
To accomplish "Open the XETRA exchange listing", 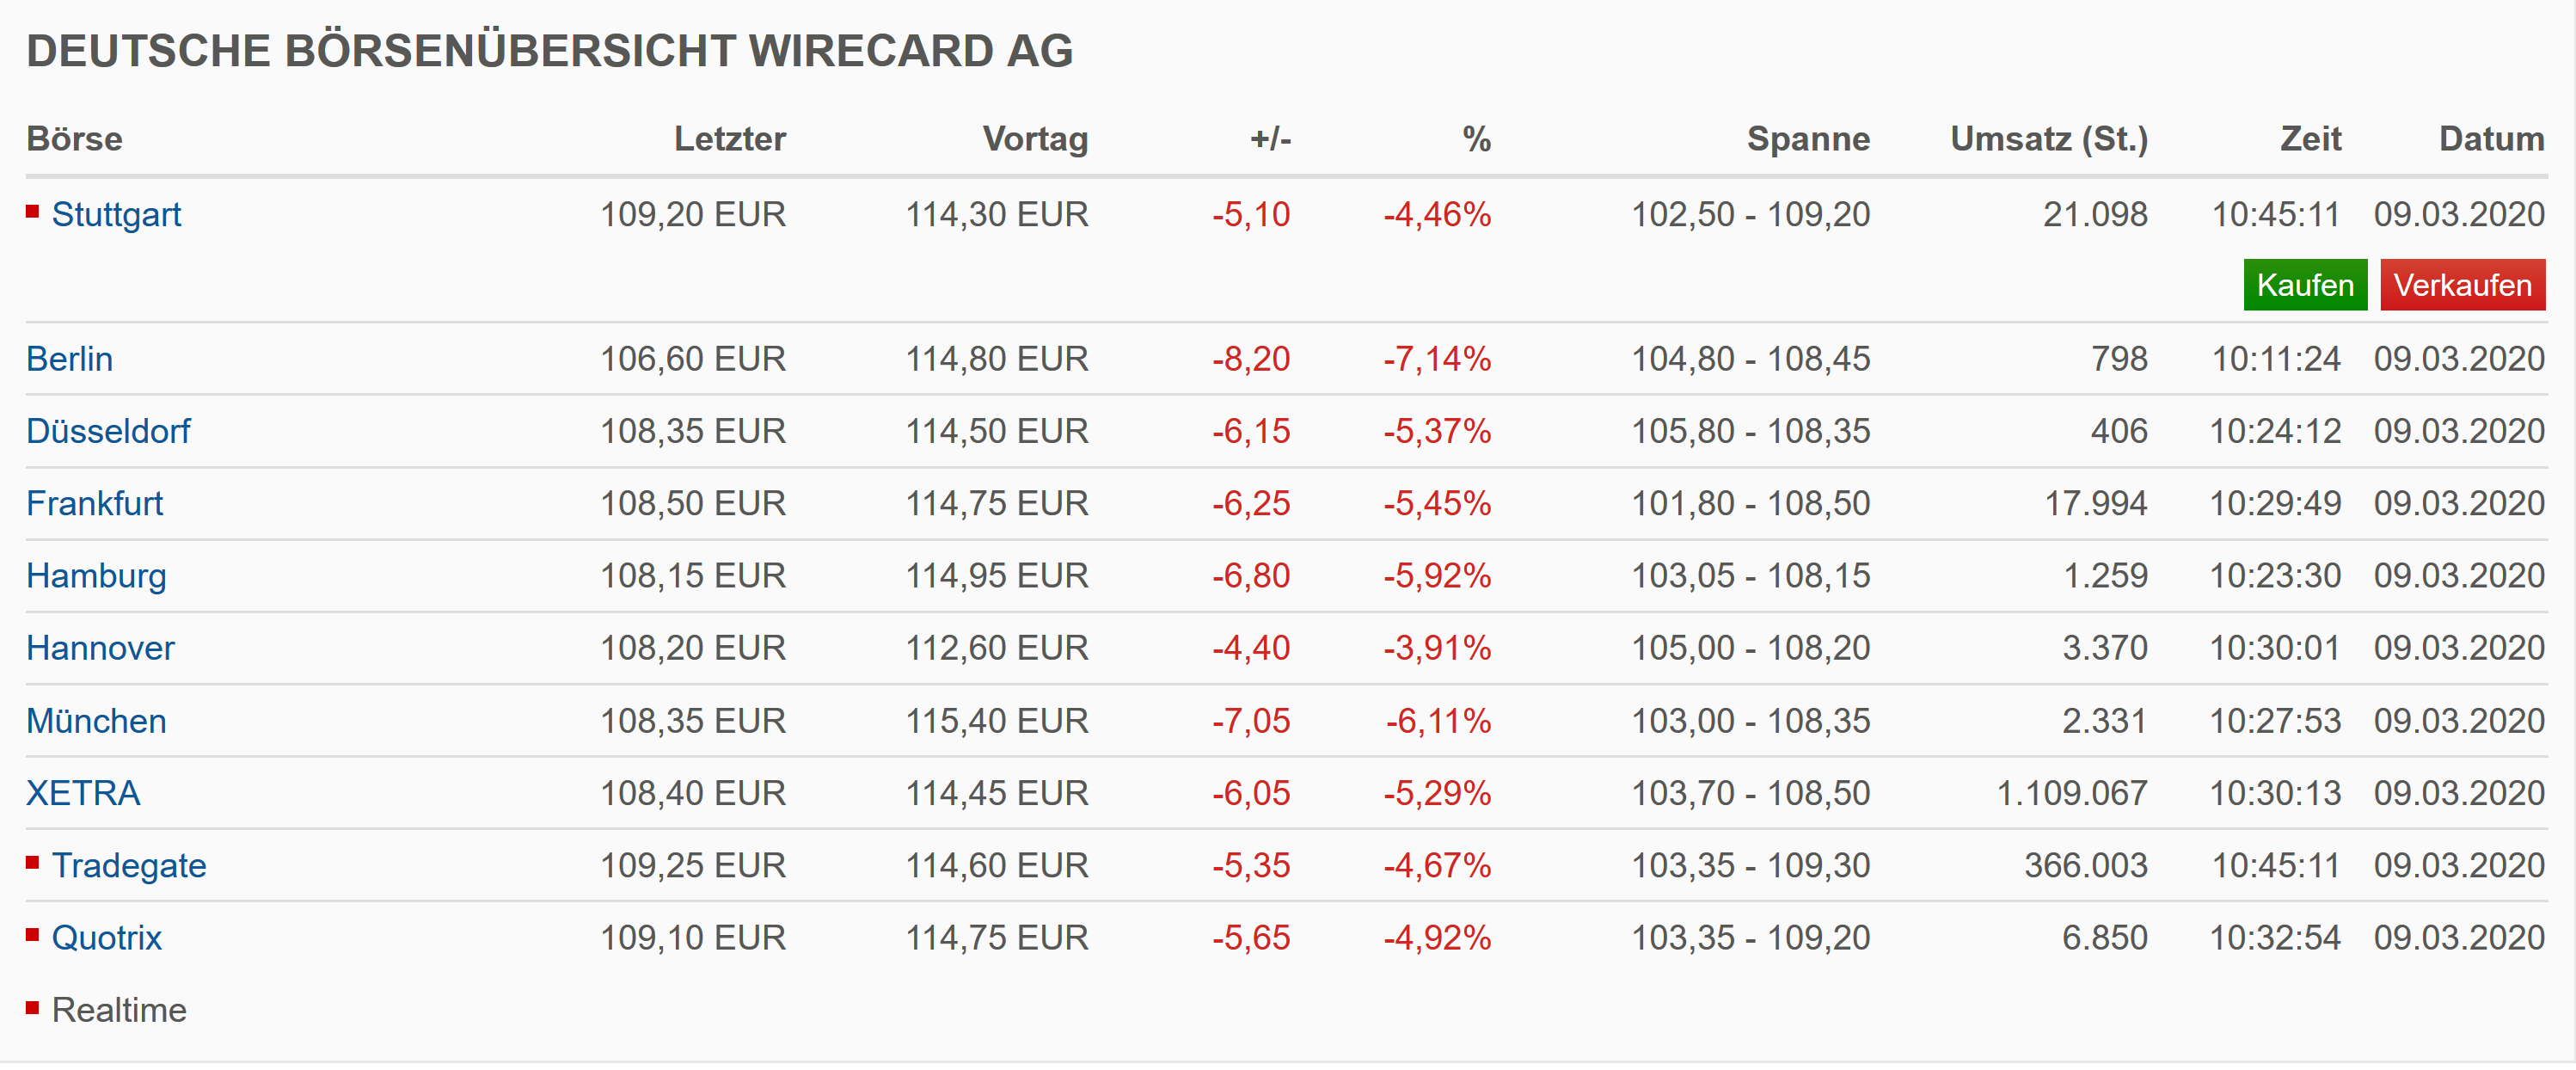I will point(83,793).
